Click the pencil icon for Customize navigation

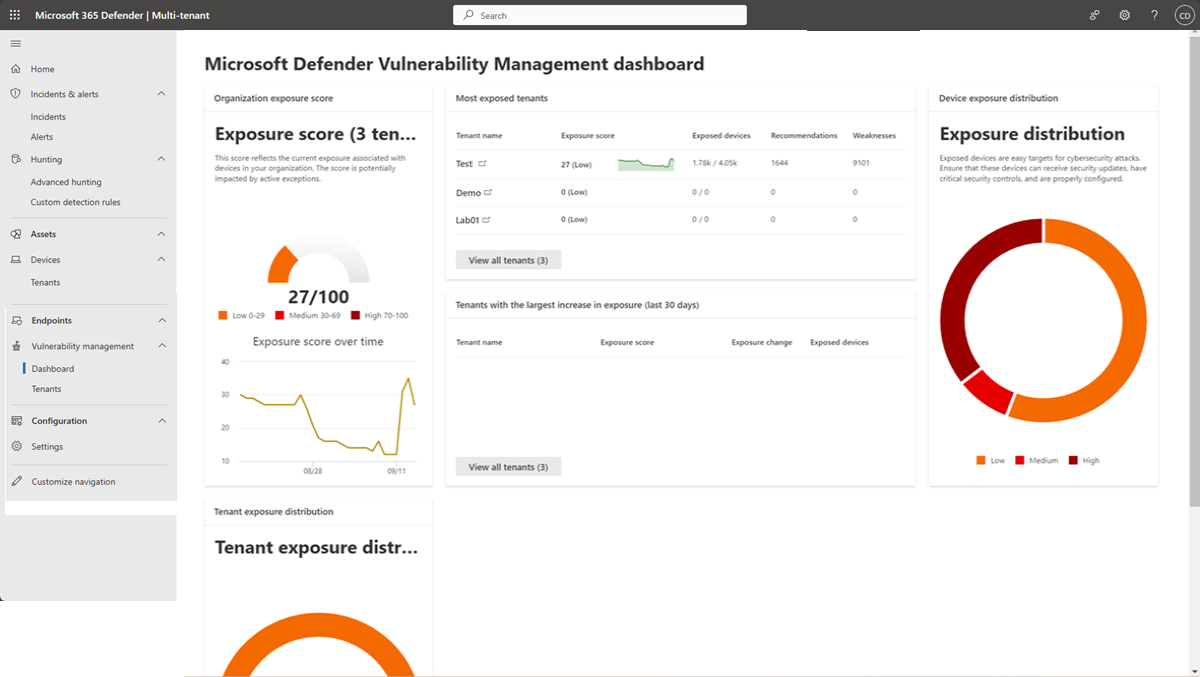click(16, 482)
